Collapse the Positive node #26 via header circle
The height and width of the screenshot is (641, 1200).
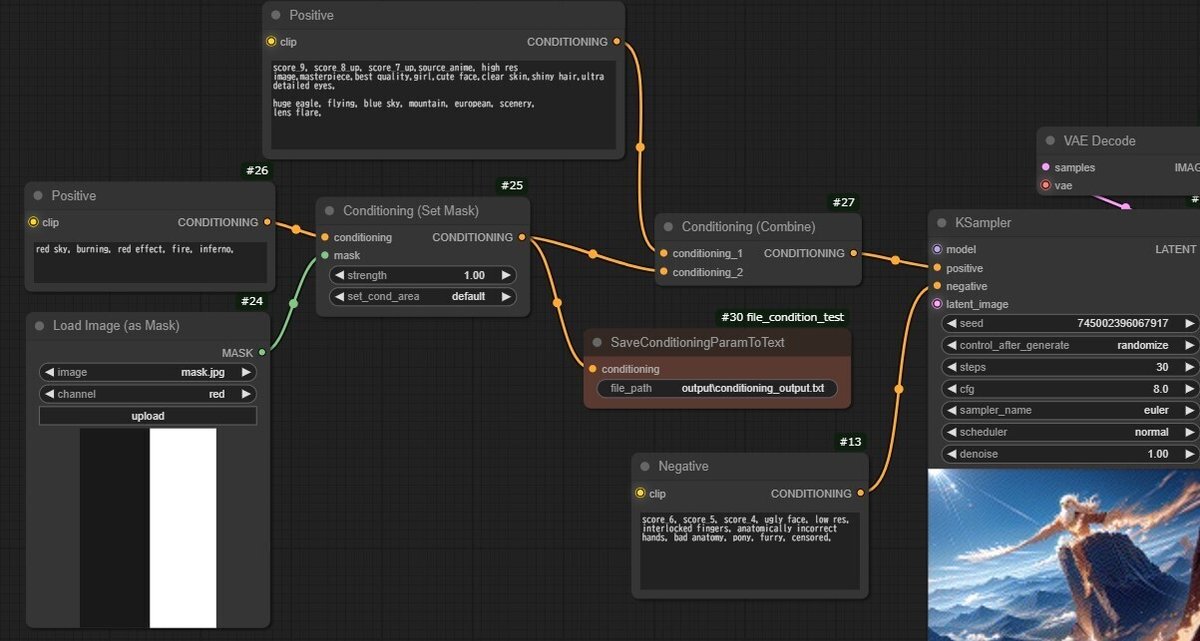click(37, 195)
